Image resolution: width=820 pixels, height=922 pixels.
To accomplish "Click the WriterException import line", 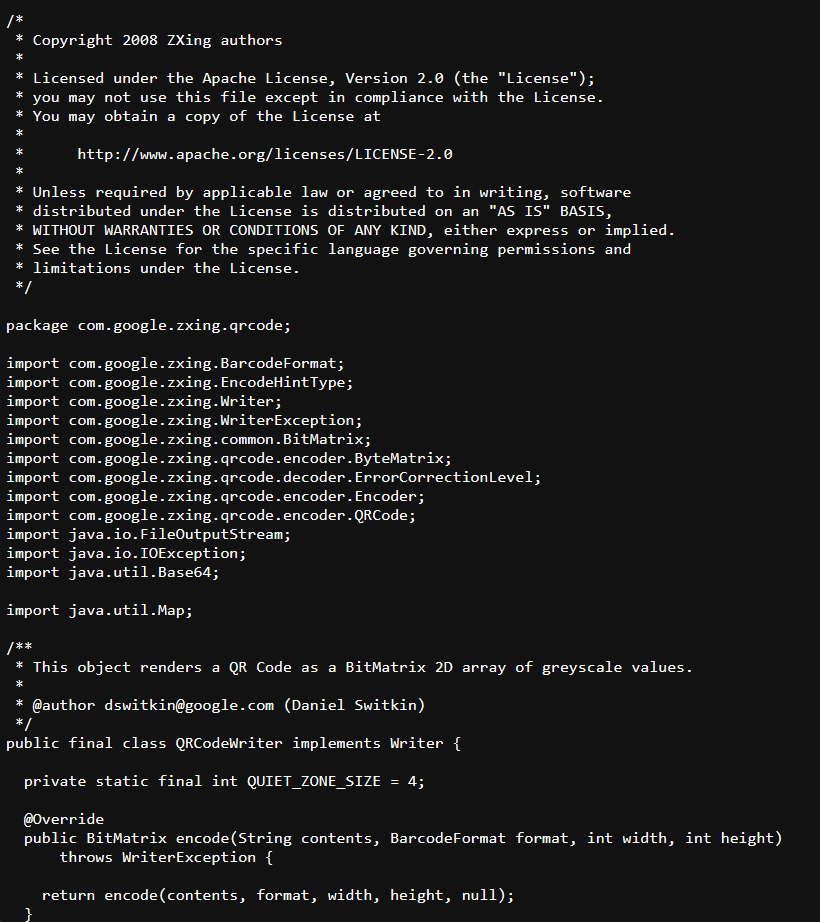I will [x=184, y=420].
